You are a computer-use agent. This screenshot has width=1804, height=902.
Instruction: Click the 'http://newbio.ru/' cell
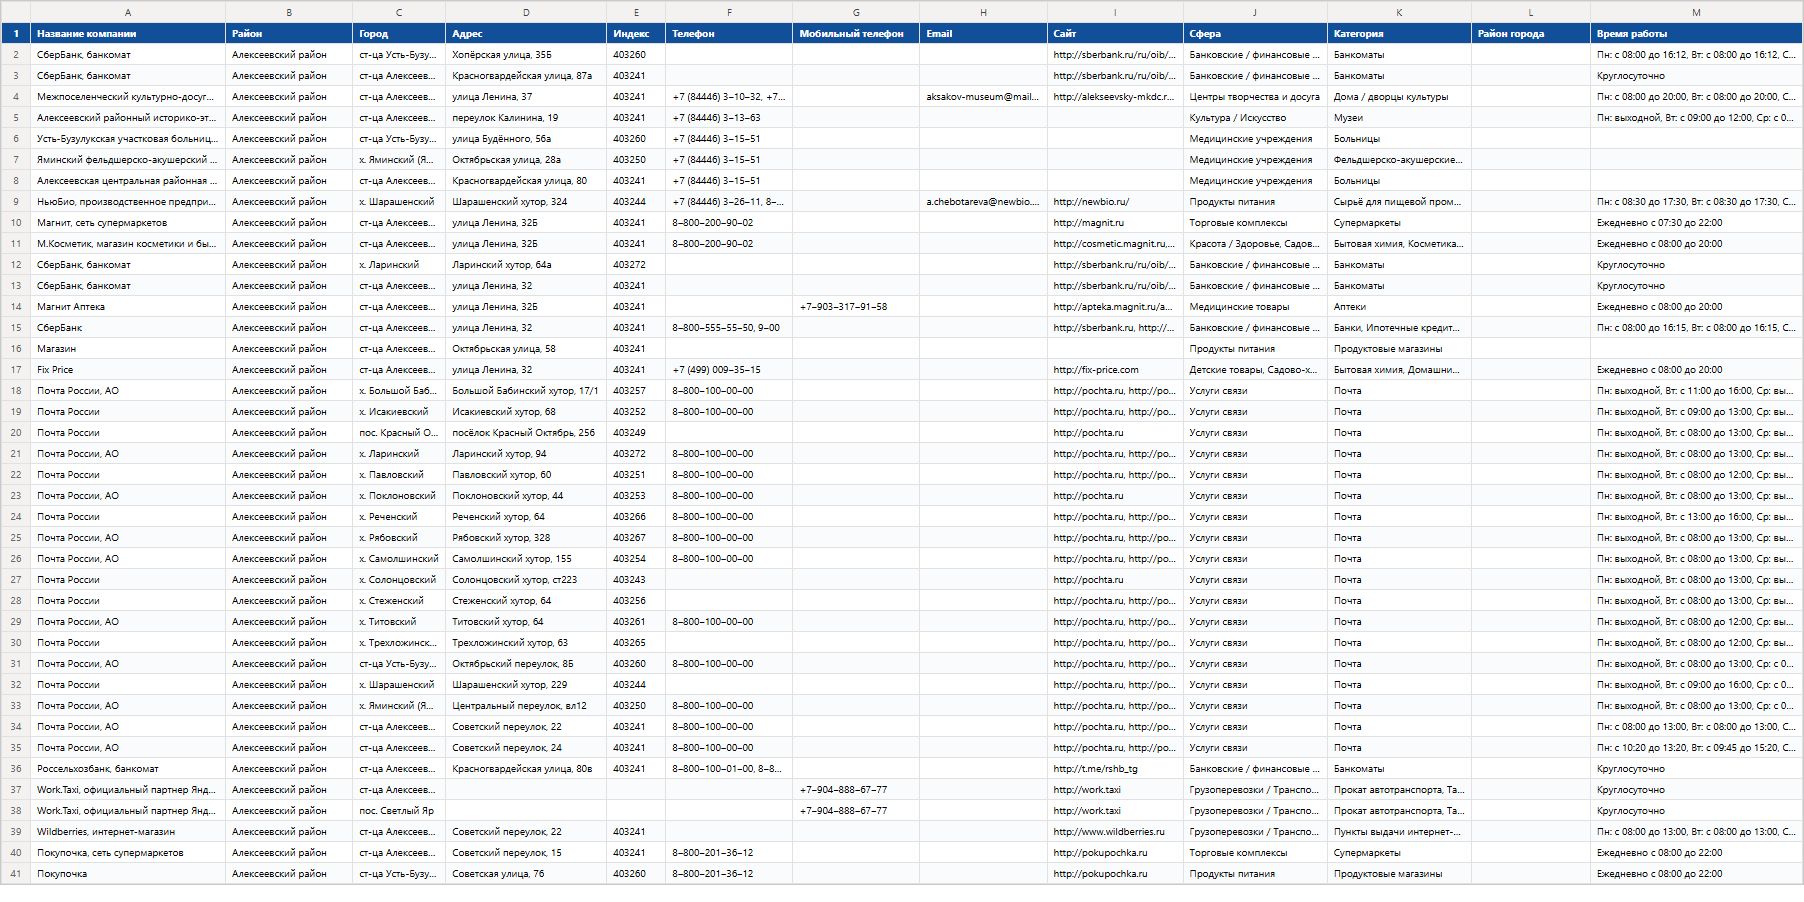click(x=1115, y=202)
